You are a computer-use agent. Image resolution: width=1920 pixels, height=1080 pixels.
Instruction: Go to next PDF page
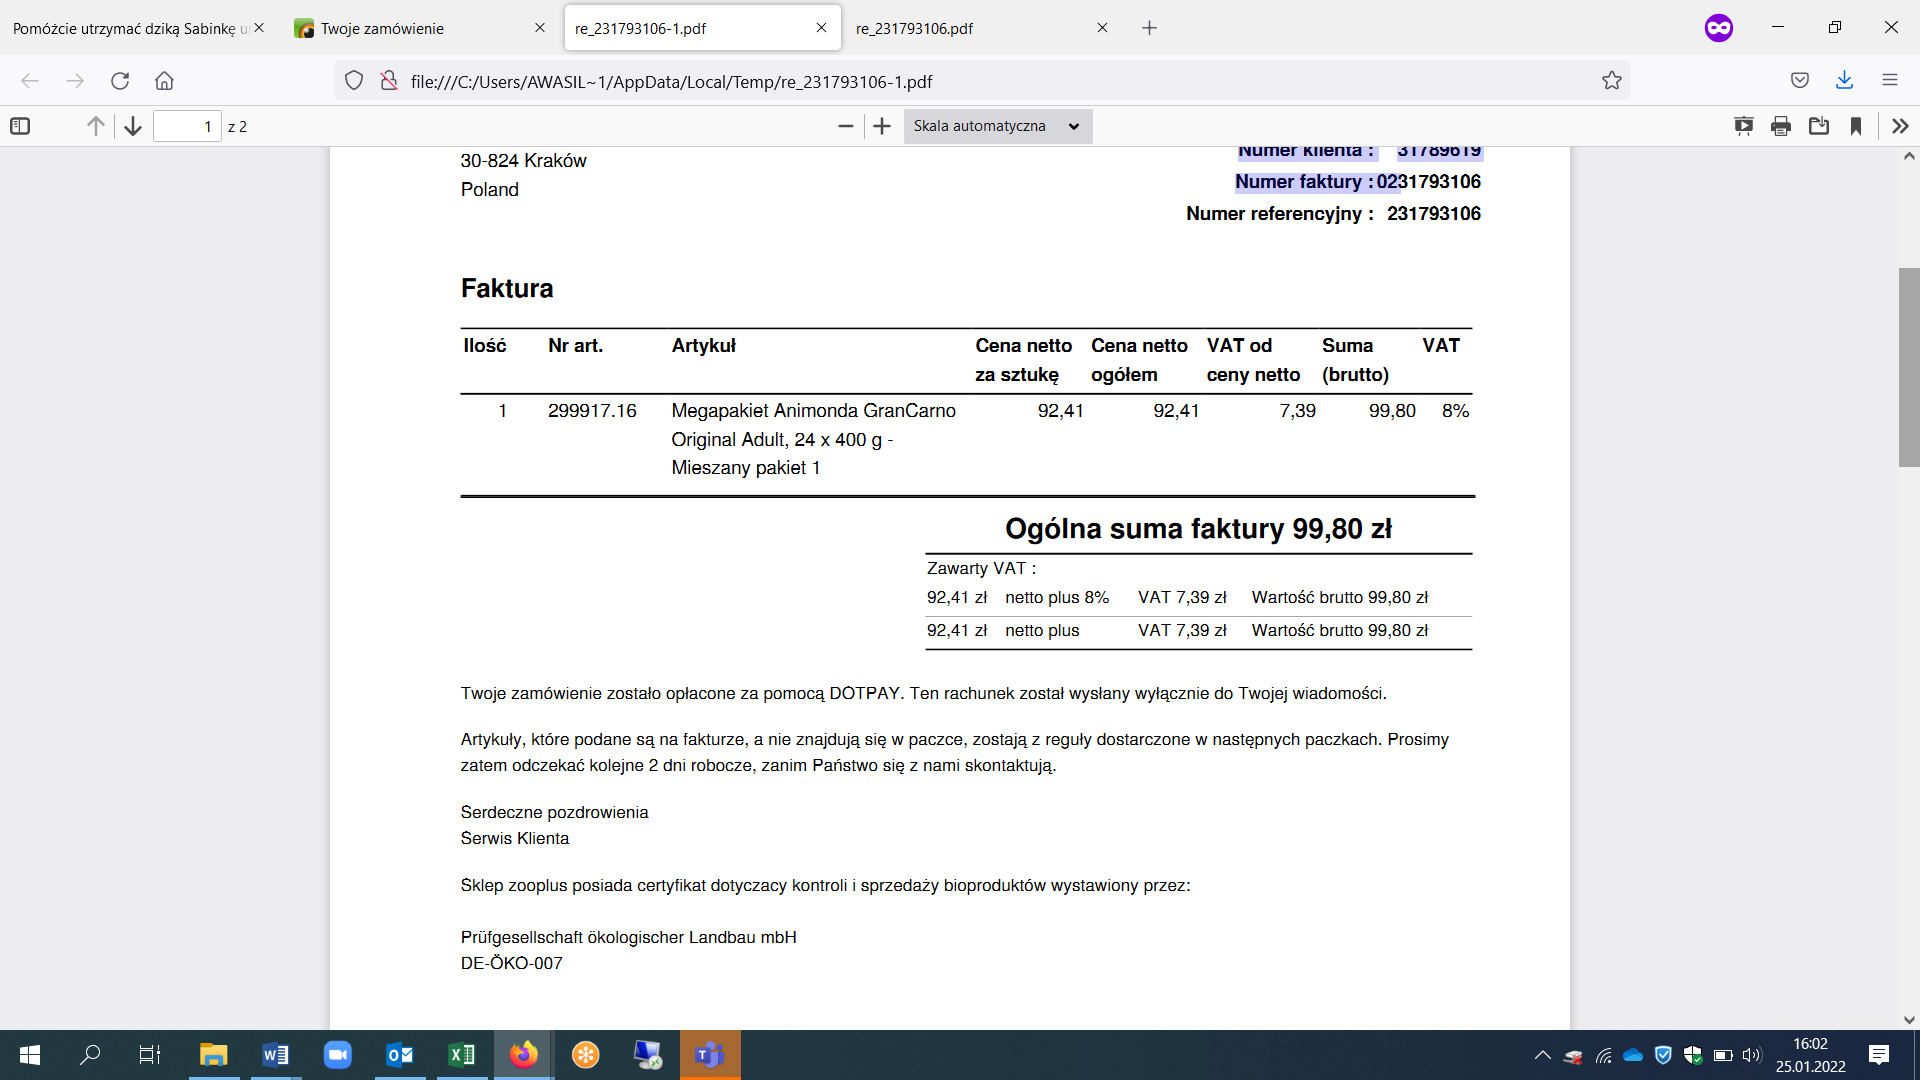[x=133, y=126]
